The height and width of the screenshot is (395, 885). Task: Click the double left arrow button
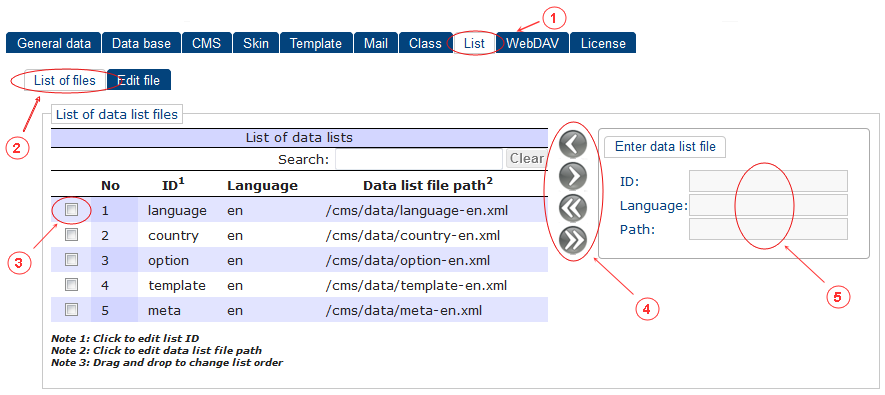click(x=573, y=209)
